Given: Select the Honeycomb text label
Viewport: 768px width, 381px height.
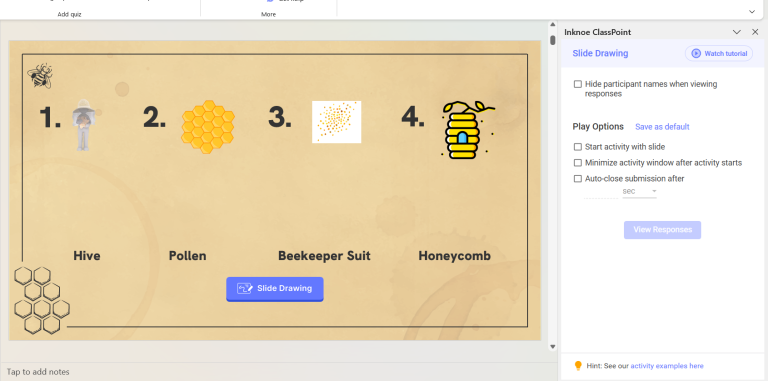Looking at the screenshot, I should (455, 256).
